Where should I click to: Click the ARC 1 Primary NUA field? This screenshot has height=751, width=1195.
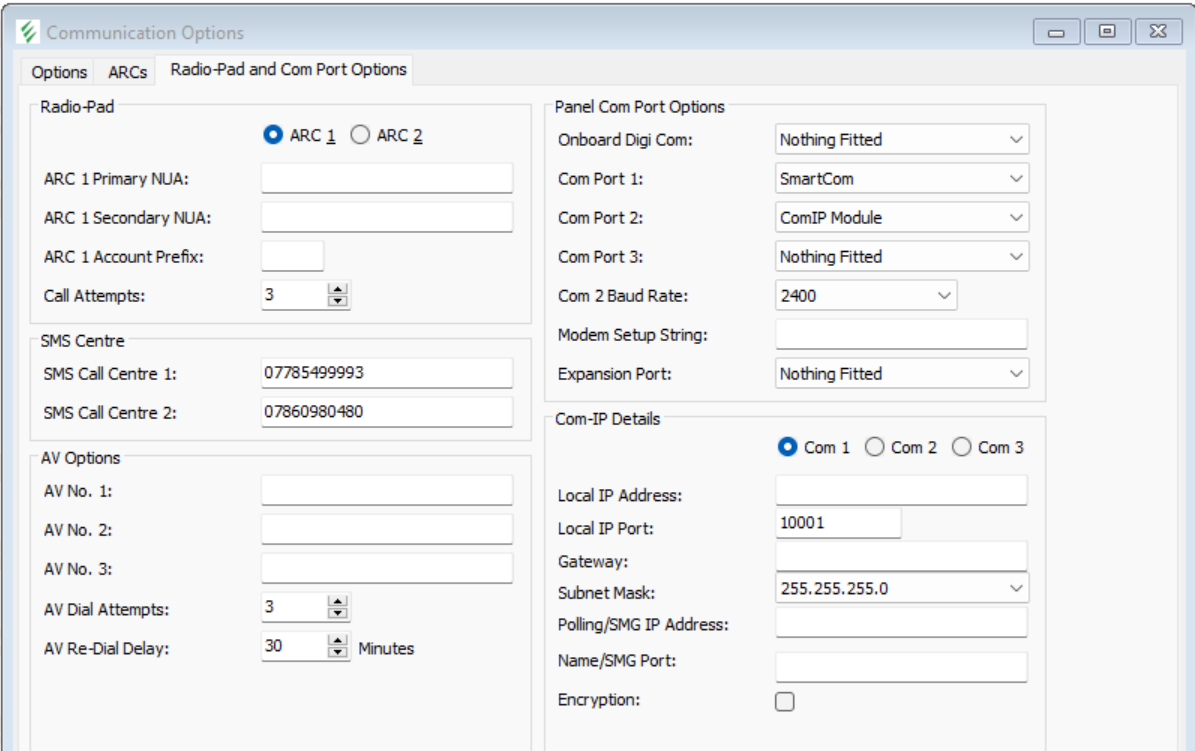click(386, 179)
